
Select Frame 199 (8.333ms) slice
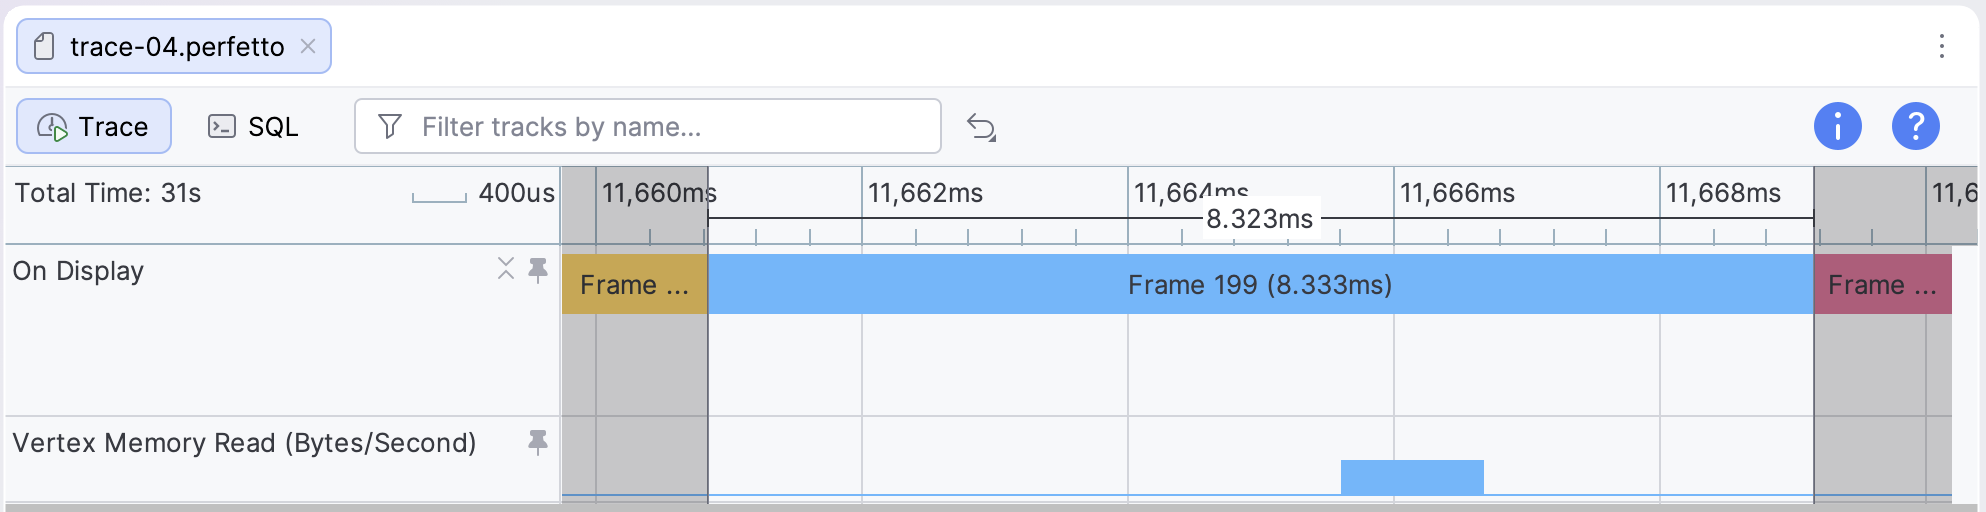tap(1260, 284)
